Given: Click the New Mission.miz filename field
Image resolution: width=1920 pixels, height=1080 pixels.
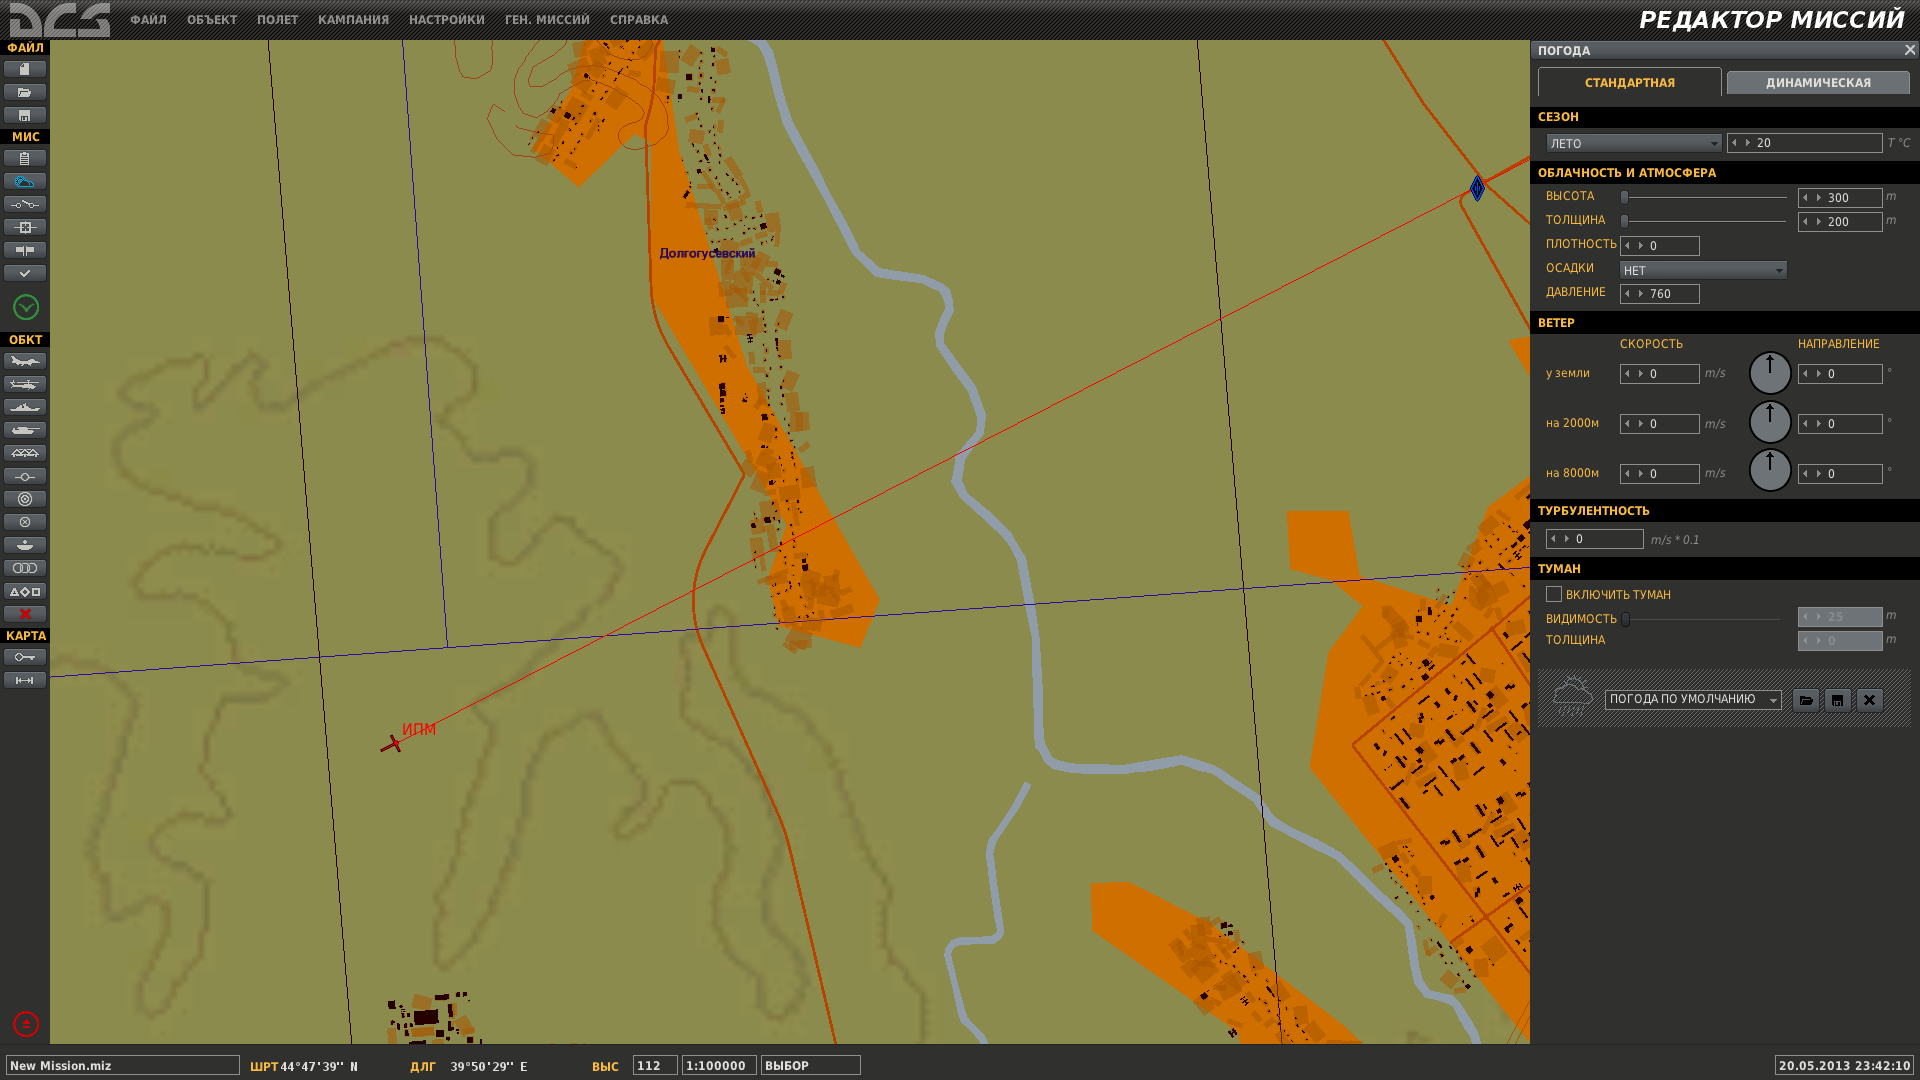Looking at the screenshot, I should [123, 1065].
